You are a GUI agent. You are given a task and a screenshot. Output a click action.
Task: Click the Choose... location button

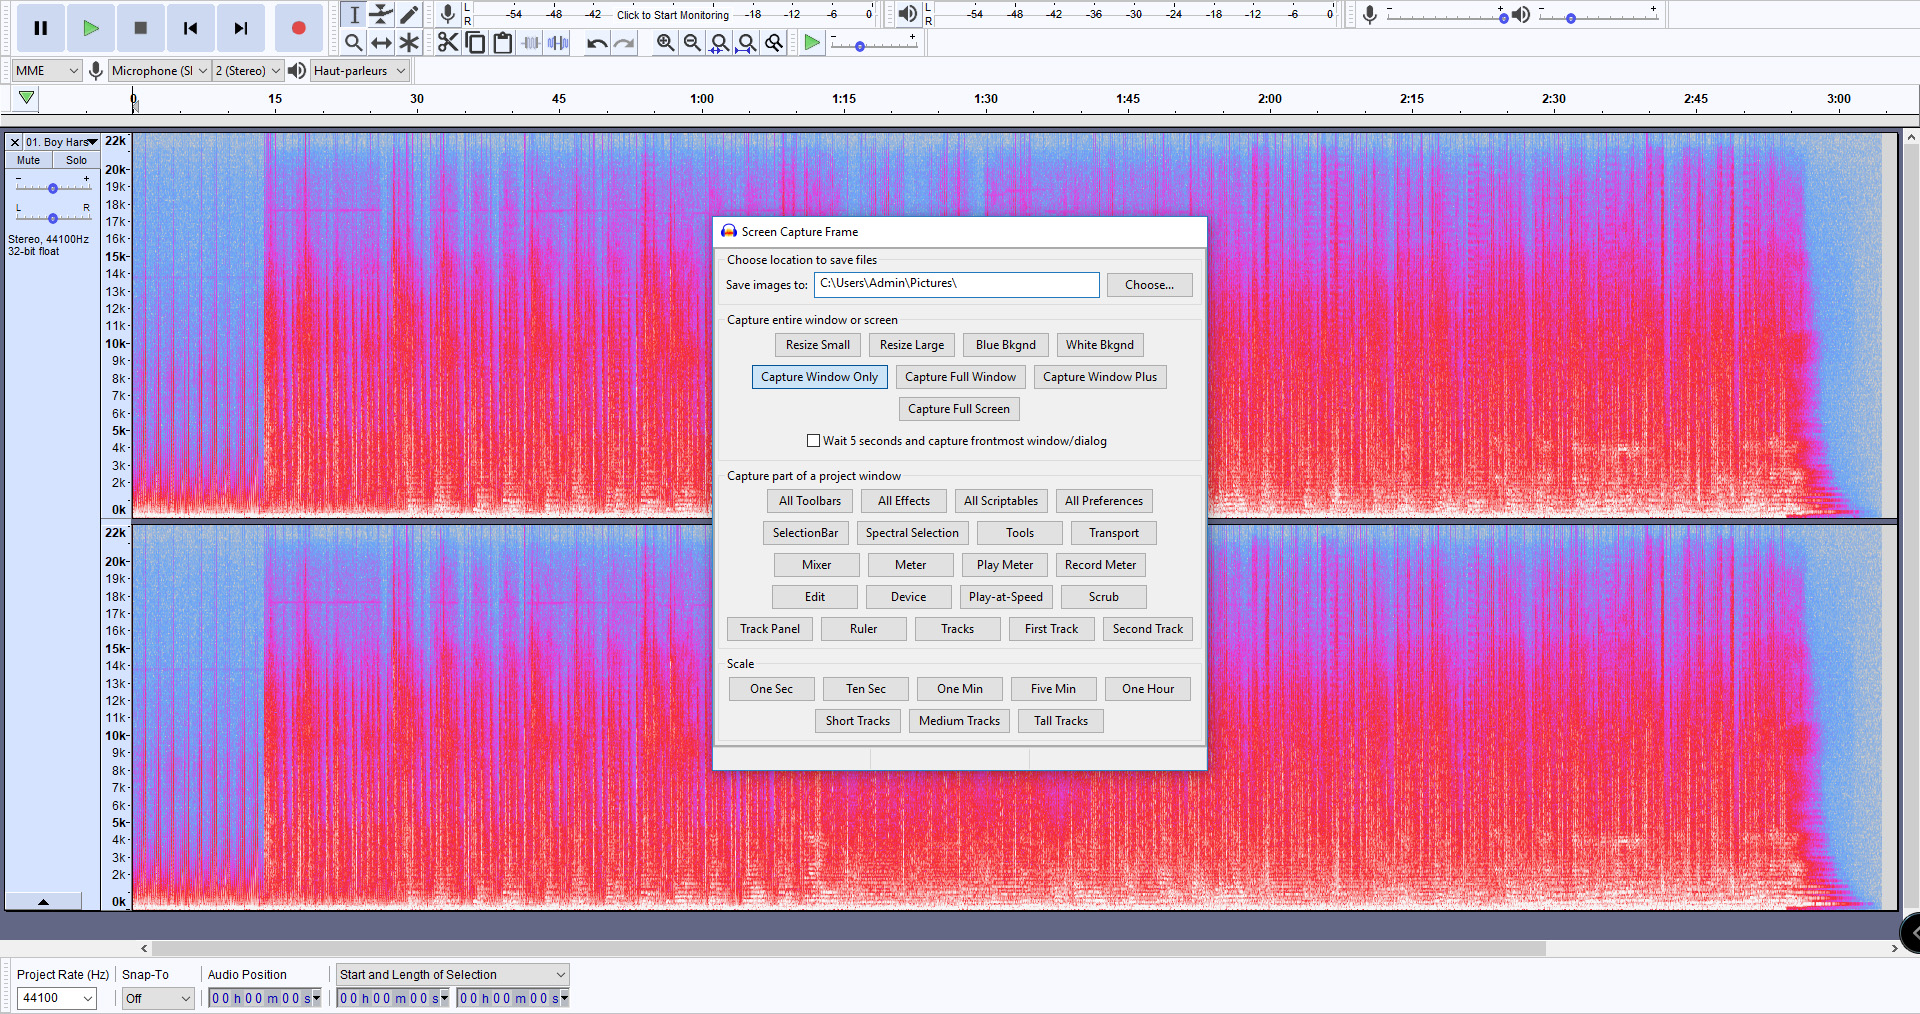point(1149,285)
